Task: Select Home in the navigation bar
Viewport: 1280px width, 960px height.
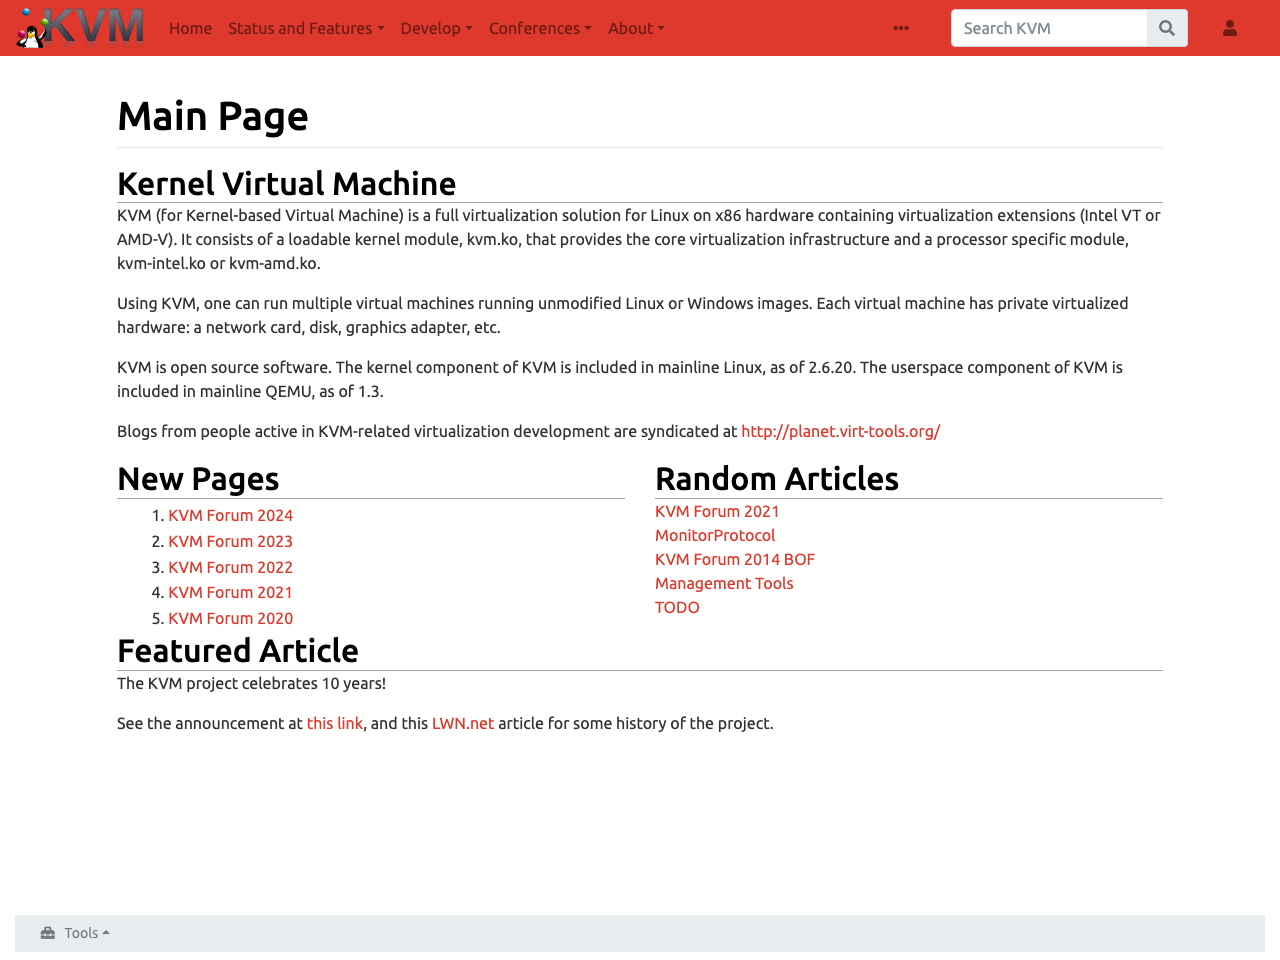Action: click(190, 27)
